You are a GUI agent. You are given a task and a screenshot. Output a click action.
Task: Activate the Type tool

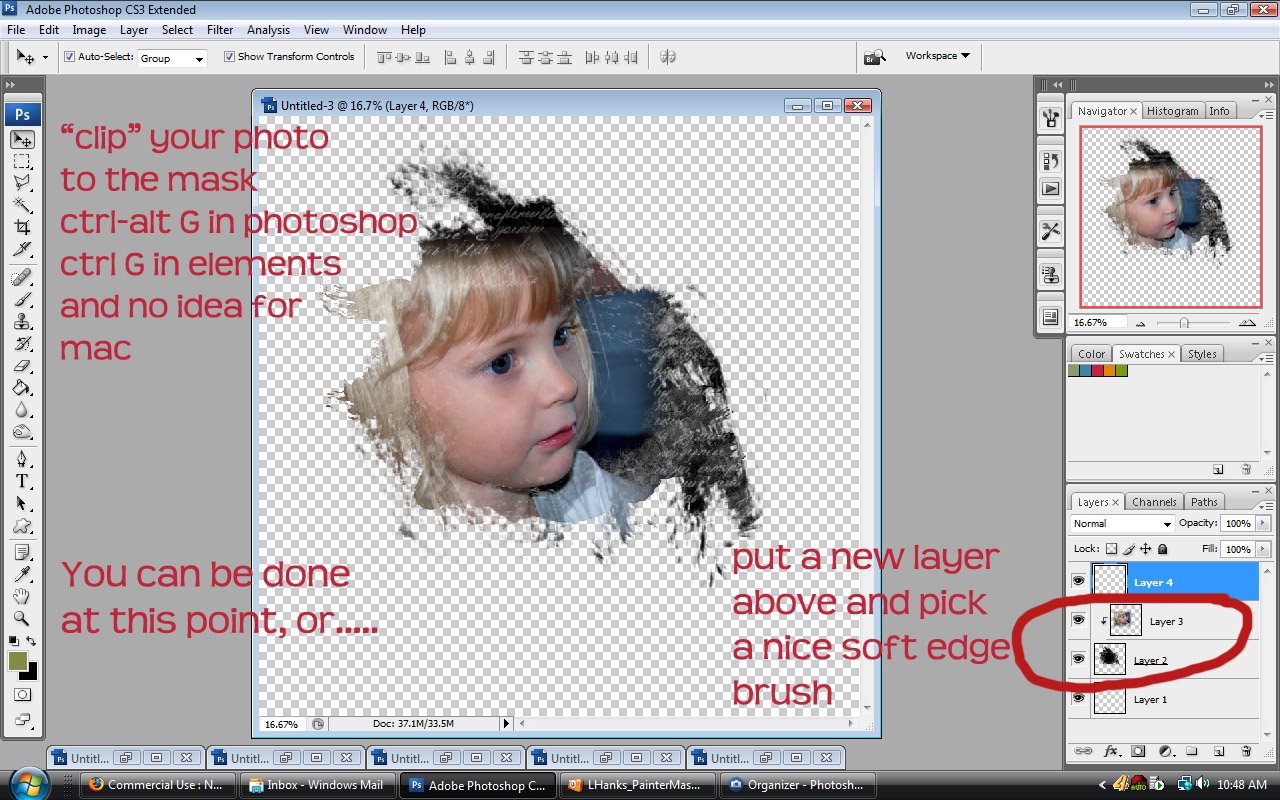pos(22,481)
